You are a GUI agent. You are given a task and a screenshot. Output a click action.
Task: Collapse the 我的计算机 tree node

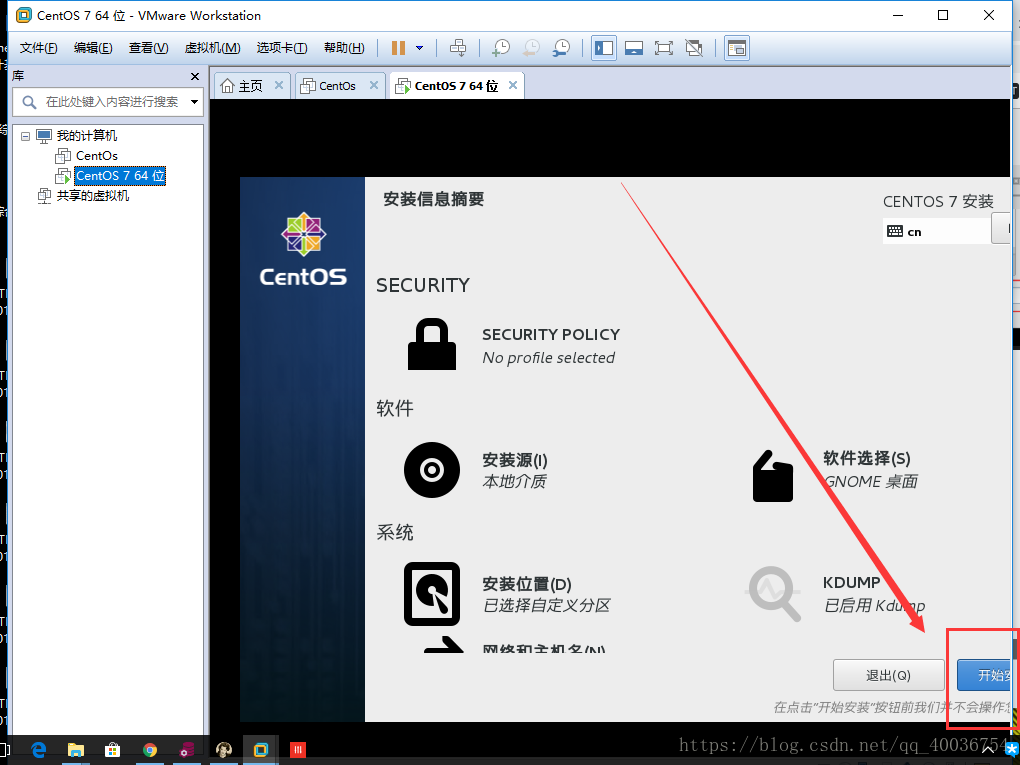[25, 136]
